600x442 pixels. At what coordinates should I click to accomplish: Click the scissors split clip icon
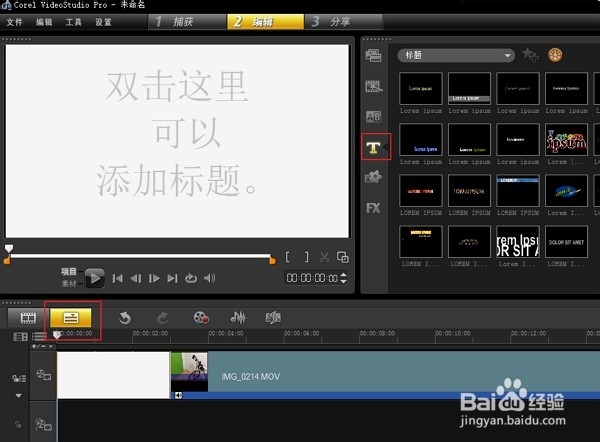click(x=324, y=257)
